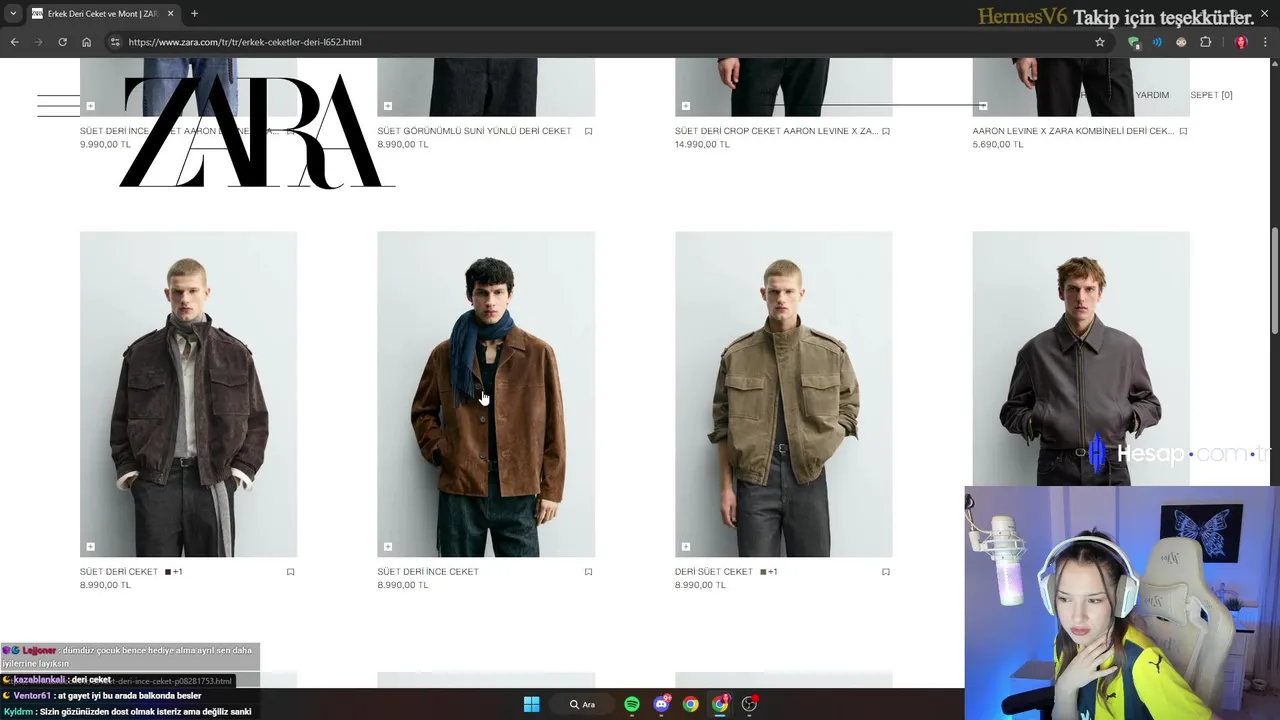This screenshot has width=1280, height=720.
Task: Open grey bomber jacket photo
Action: pos(1081,360)
